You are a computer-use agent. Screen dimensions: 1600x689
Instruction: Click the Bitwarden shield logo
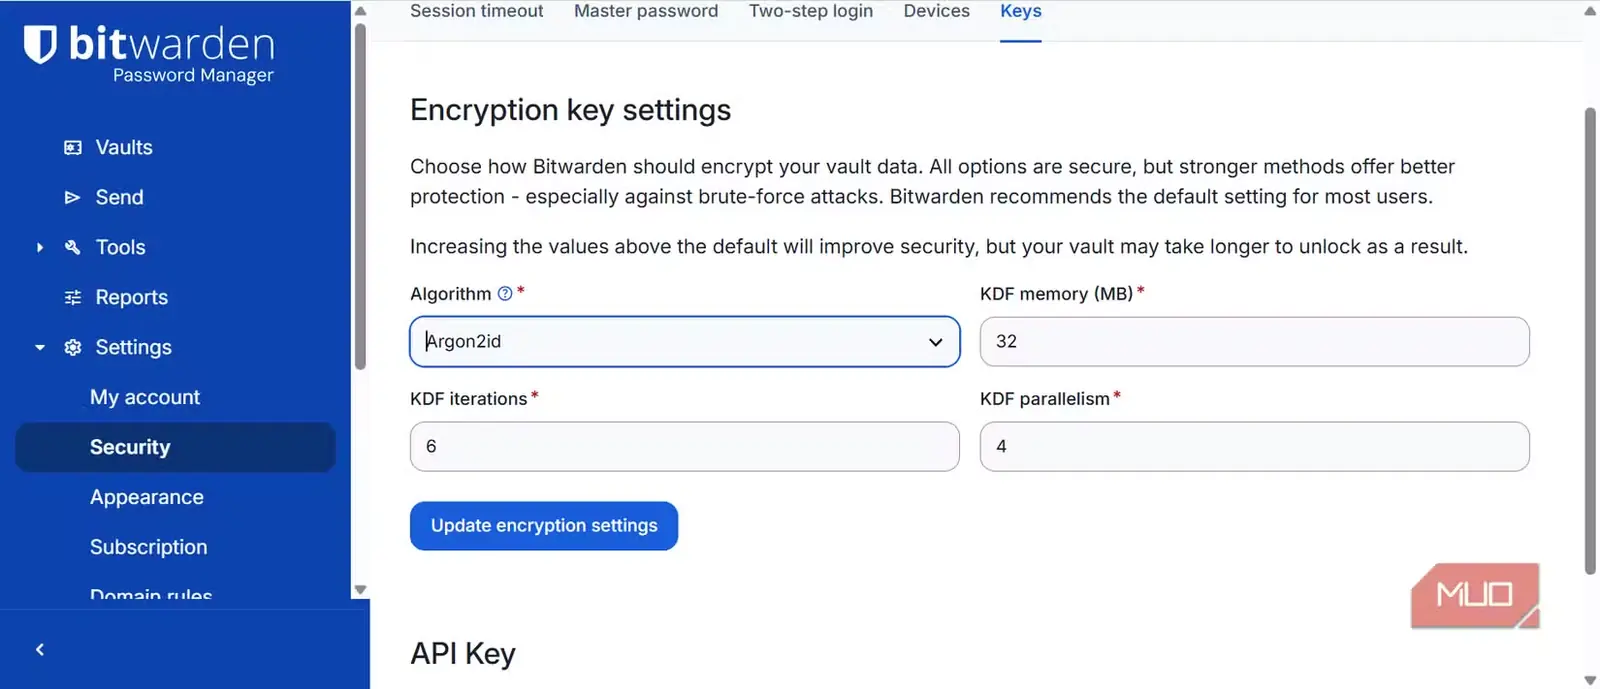(40, 44)
